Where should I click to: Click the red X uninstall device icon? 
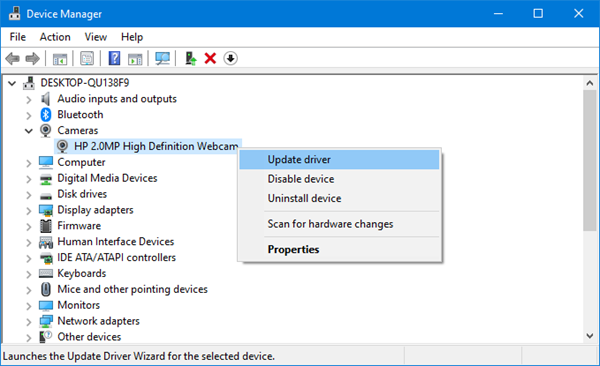(x=210, y=59)
